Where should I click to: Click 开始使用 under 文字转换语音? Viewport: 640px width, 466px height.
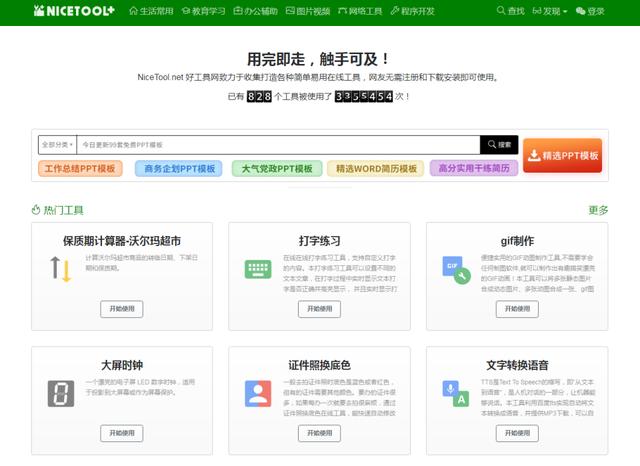tap(517, 433)
